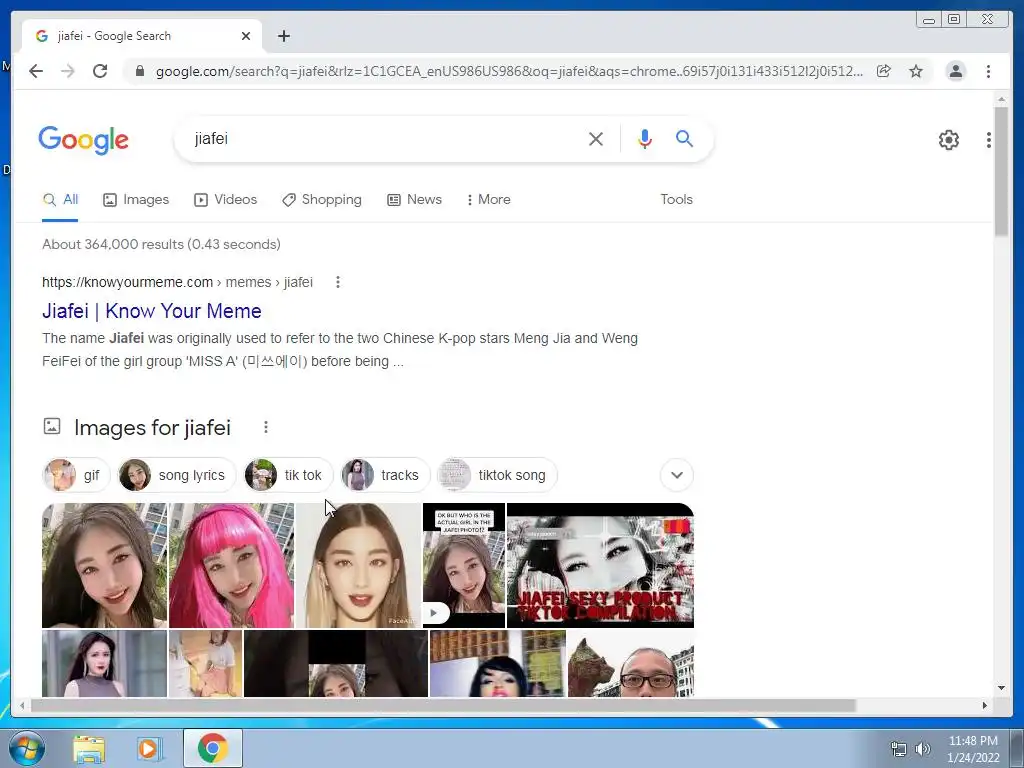The image size is (1024, 768).
Task: Click the padlock site info icon
Action: click(x=139, y=71)
